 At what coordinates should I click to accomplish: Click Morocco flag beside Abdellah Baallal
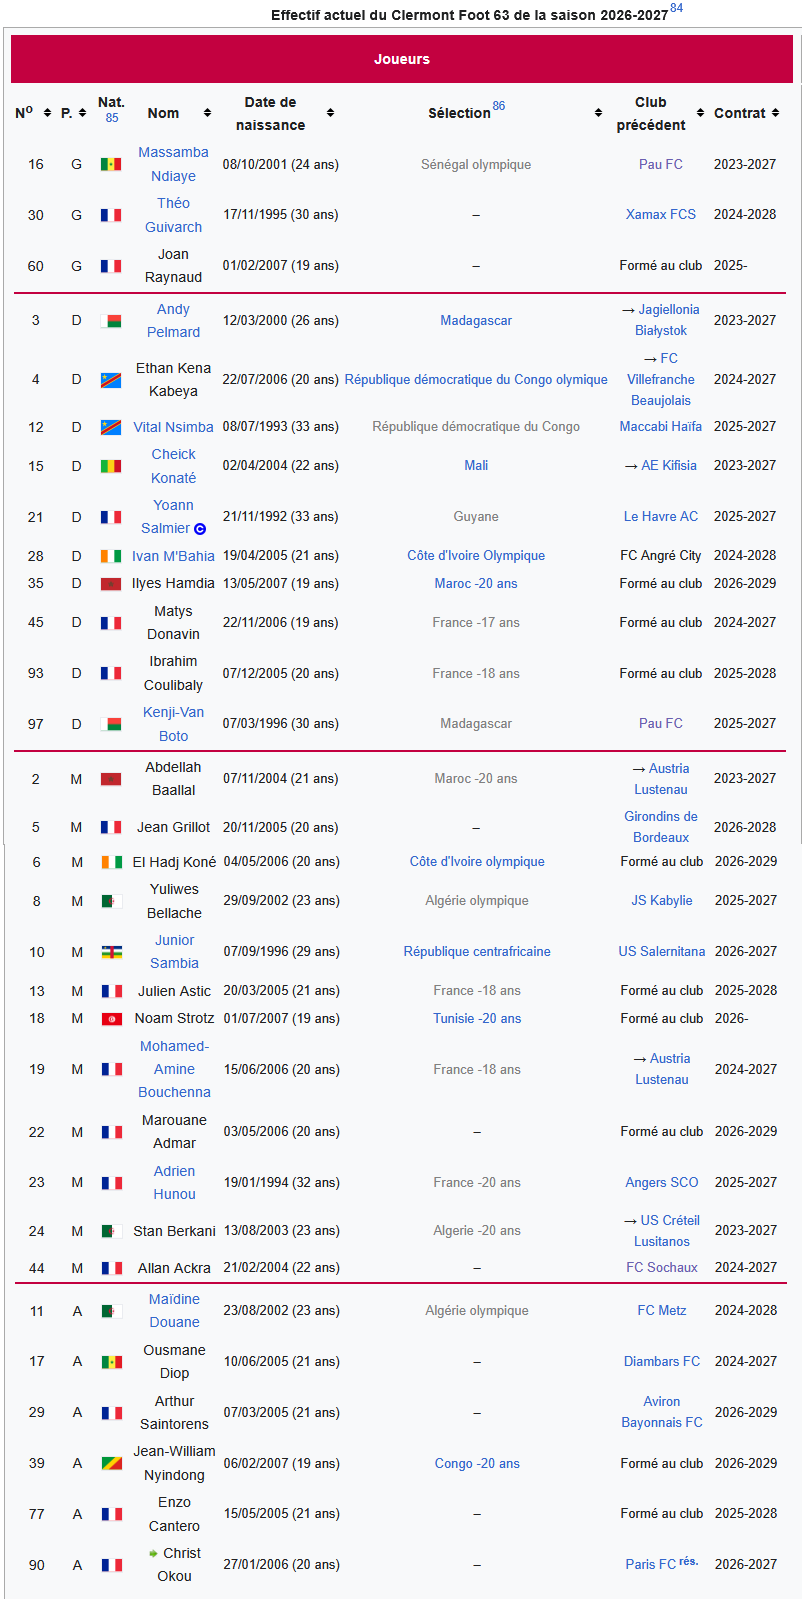pos(111,779)
